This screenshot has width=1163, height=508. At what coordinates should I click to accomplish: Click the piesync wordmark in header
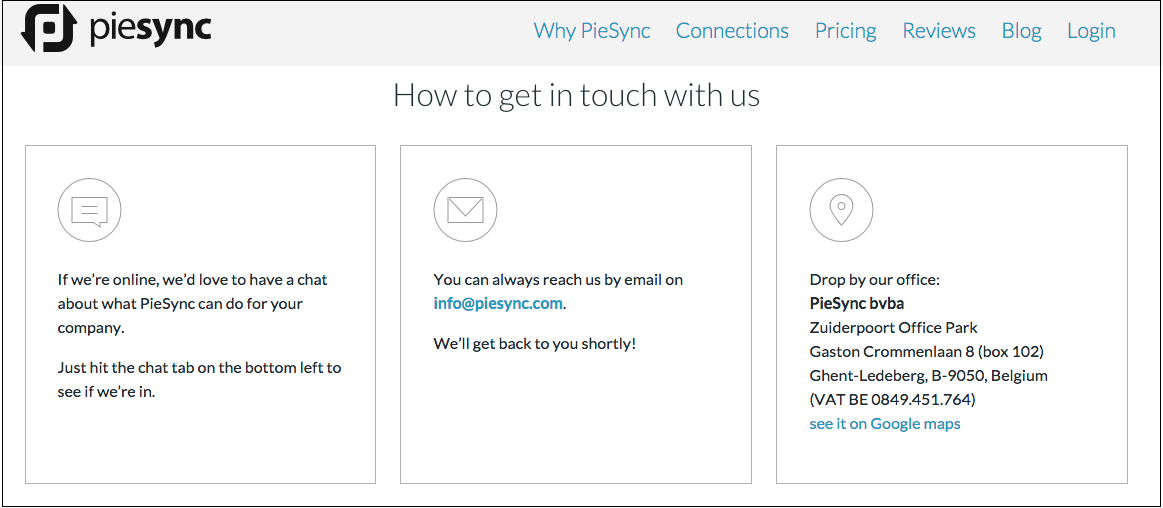point(150,30)
